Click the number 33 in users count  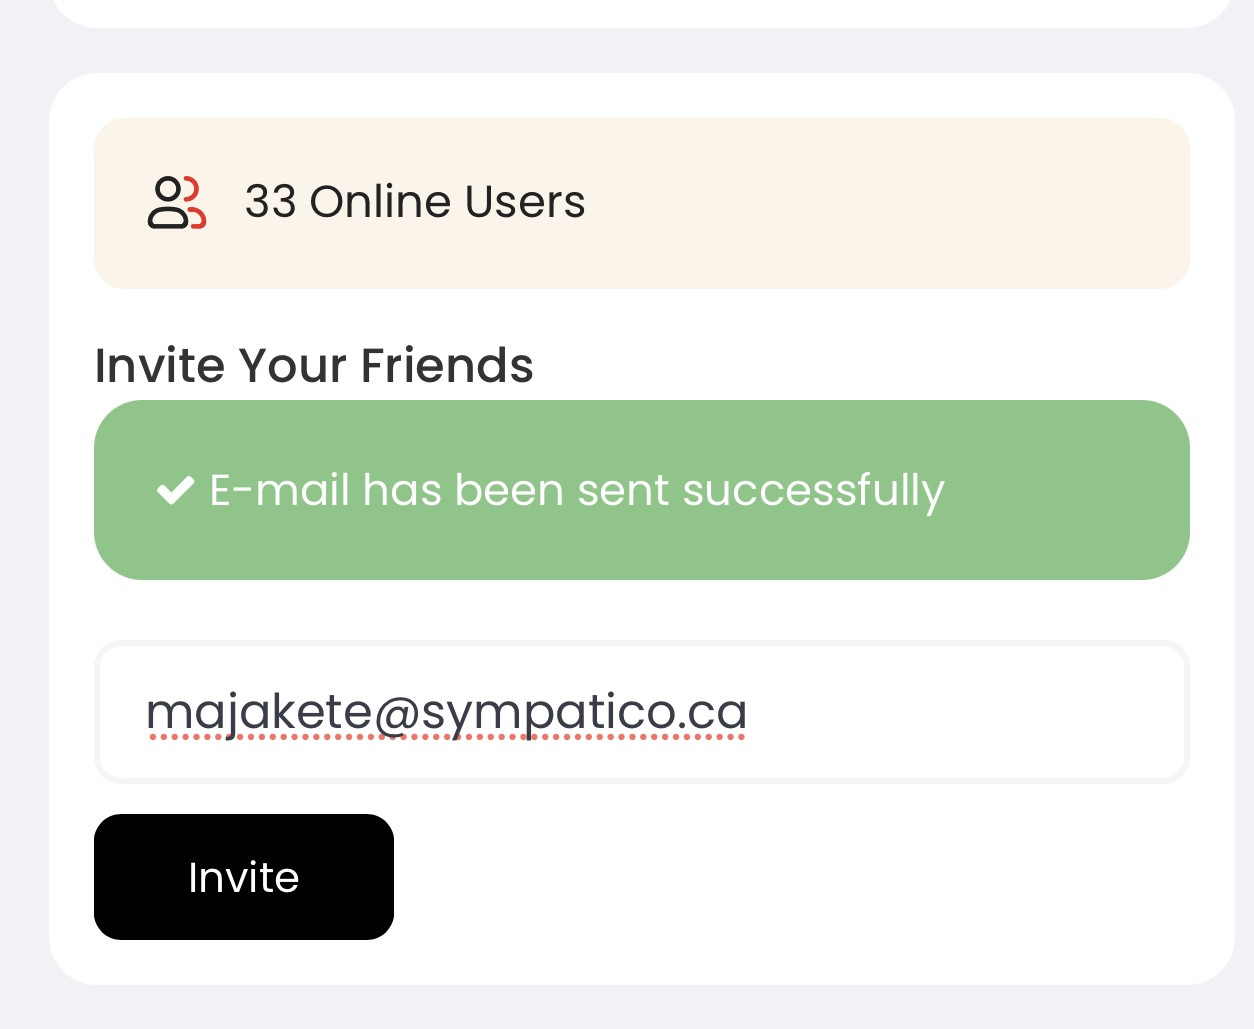(x=271, y=202)
